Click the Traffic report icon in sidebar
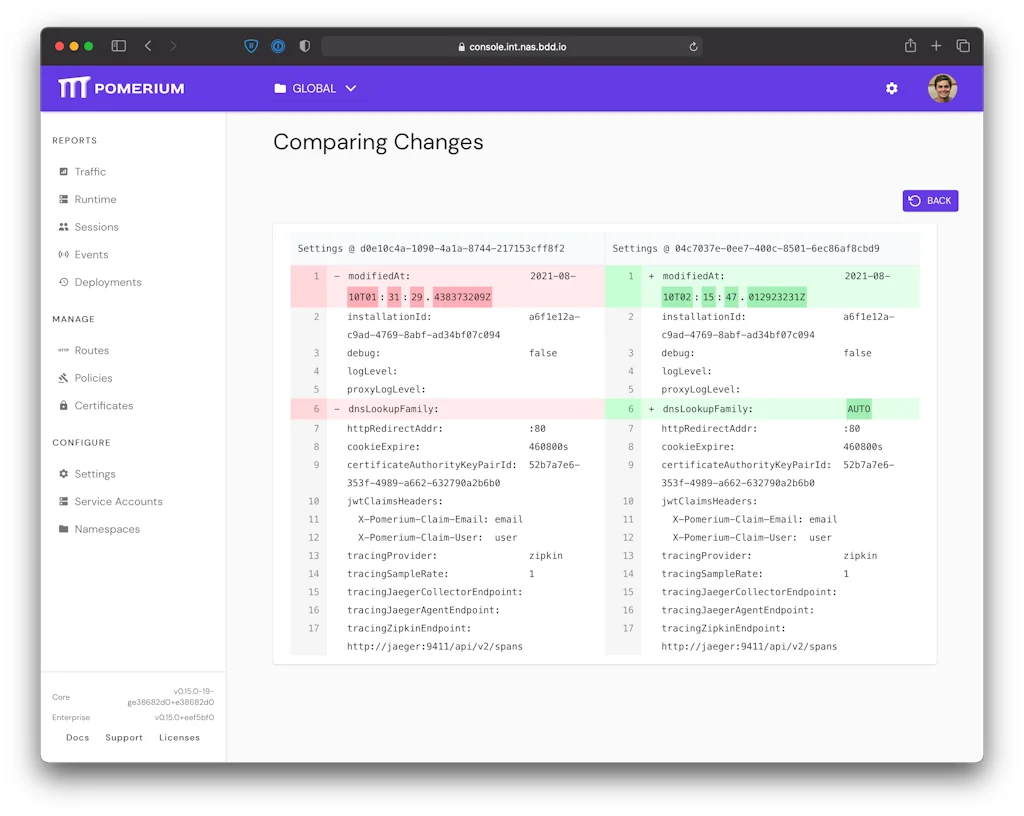Screen dimensions: 1024x816 [x=64, y=172]
